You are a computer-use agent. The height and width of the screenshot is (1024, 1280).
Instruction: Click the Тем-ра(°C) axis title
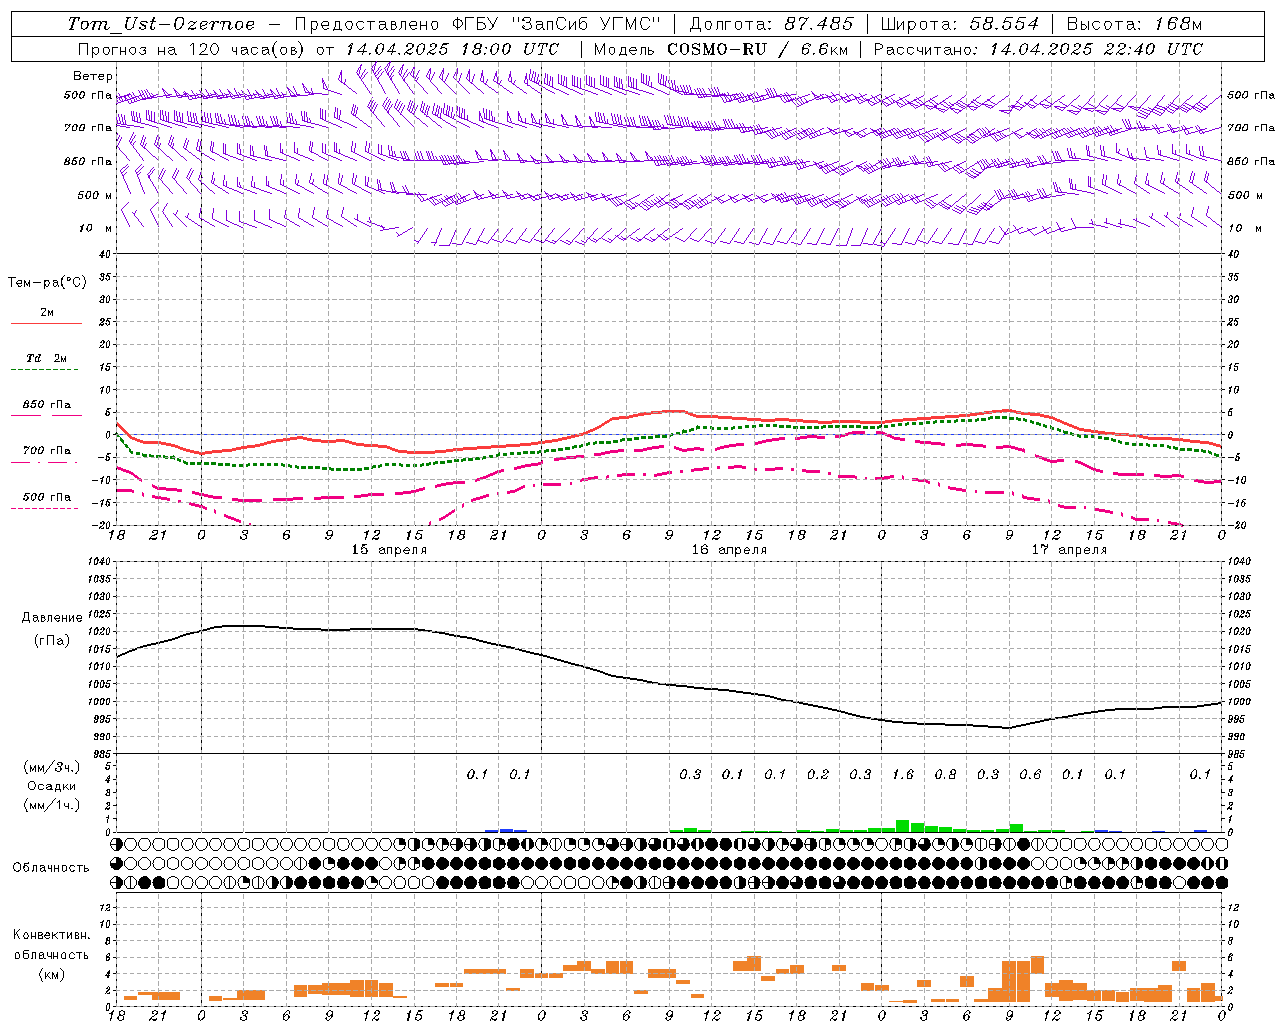pyautogui.click(x=47, y=283)
